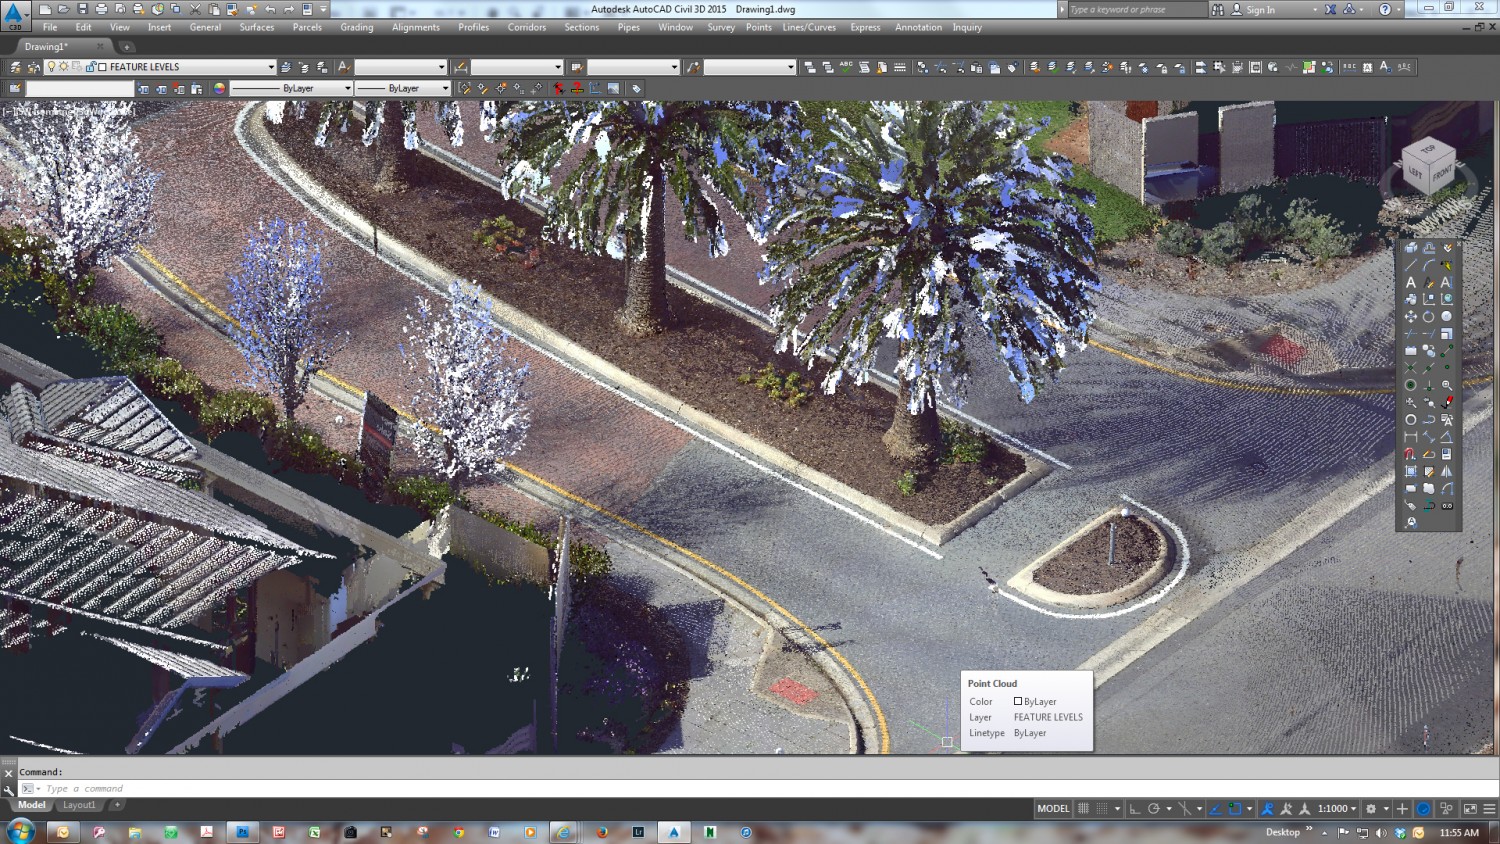Screen dimensions: 1500x844
Task: Expand the ByLayer linetype dropdown
Action: pos(347,88)
